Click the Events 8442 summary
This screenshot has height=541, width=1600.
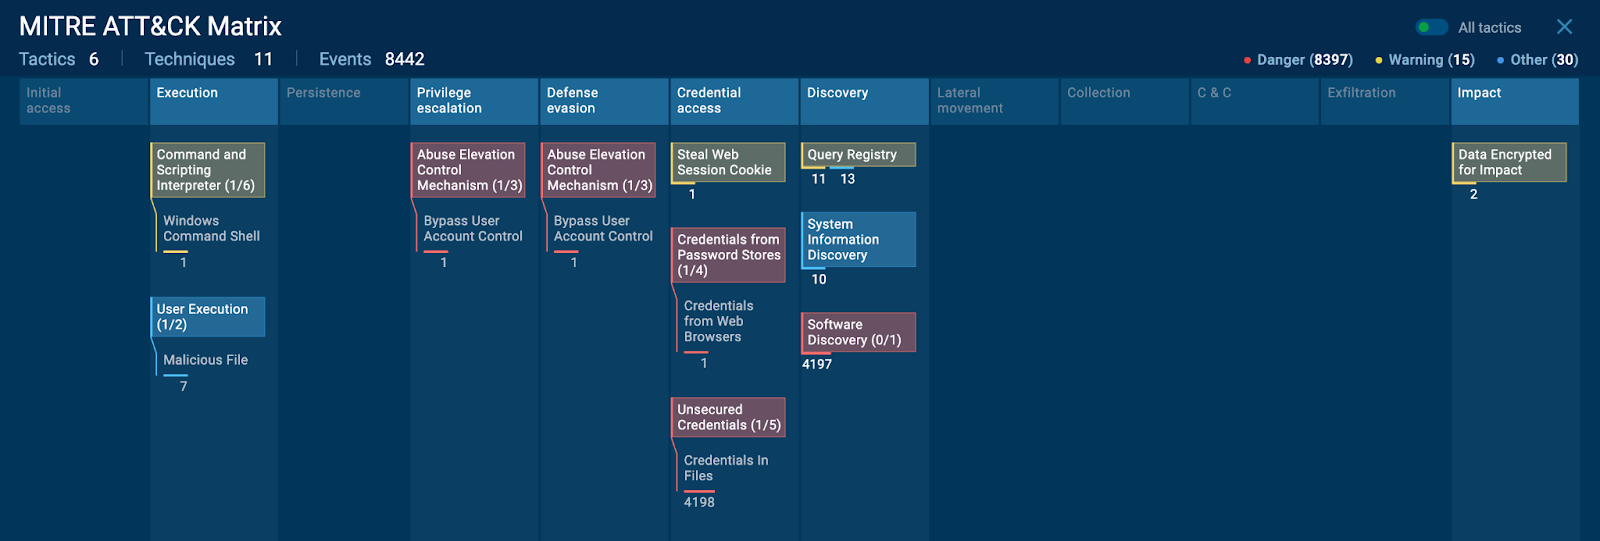tap(372, 59)
